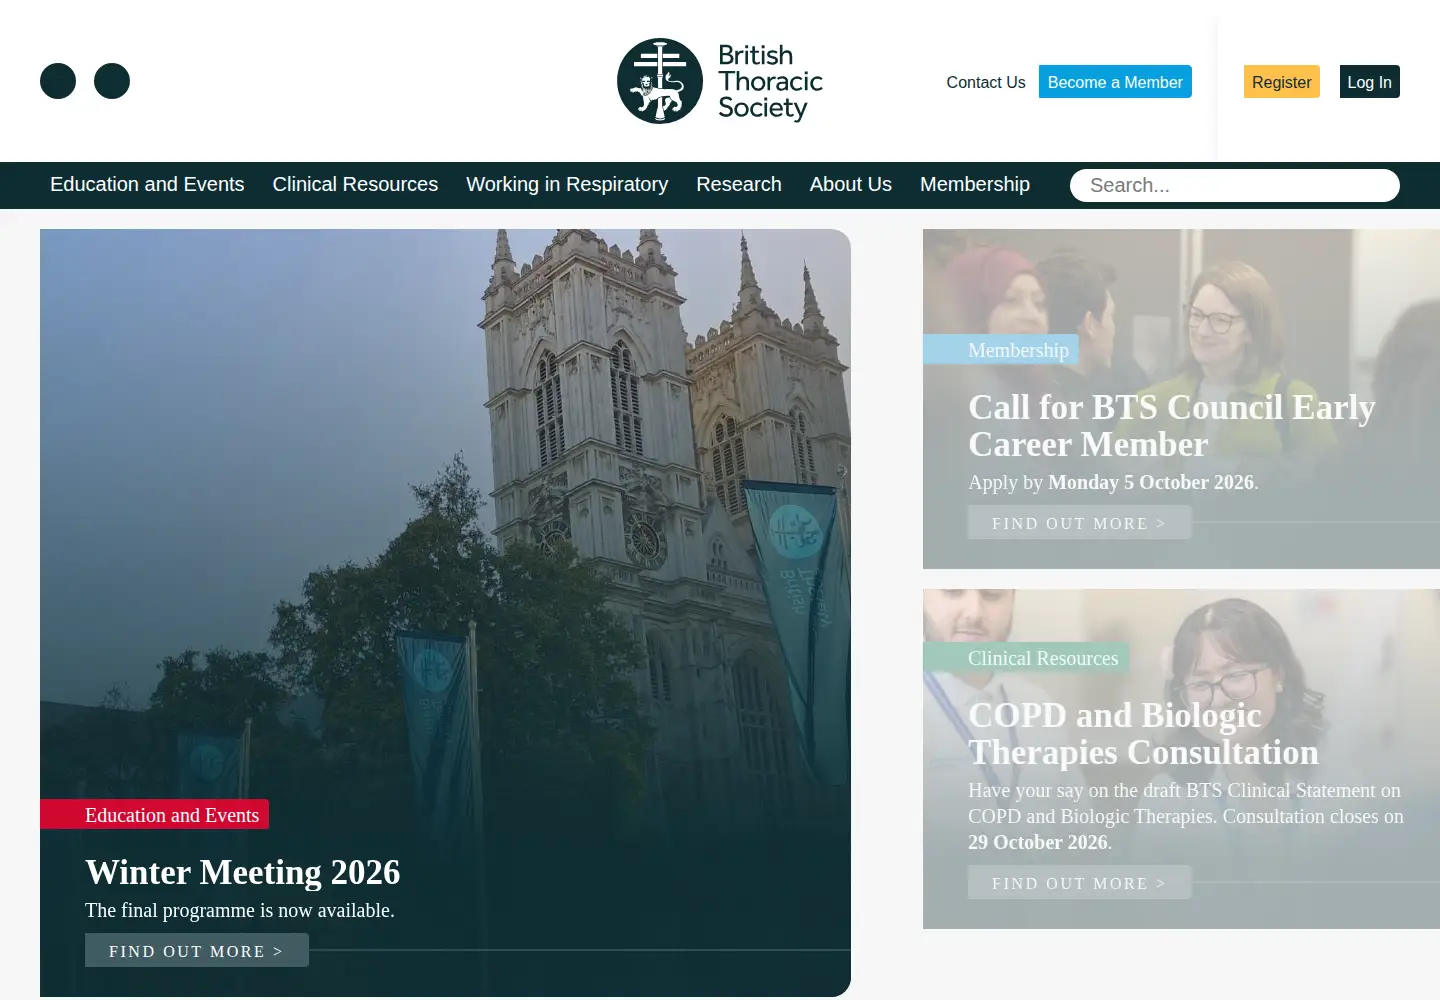Click the green Clinical Resources tag on the card
This screenshot has height=1000, width=1440.
pyautogui.click(x=1026, y=658)
